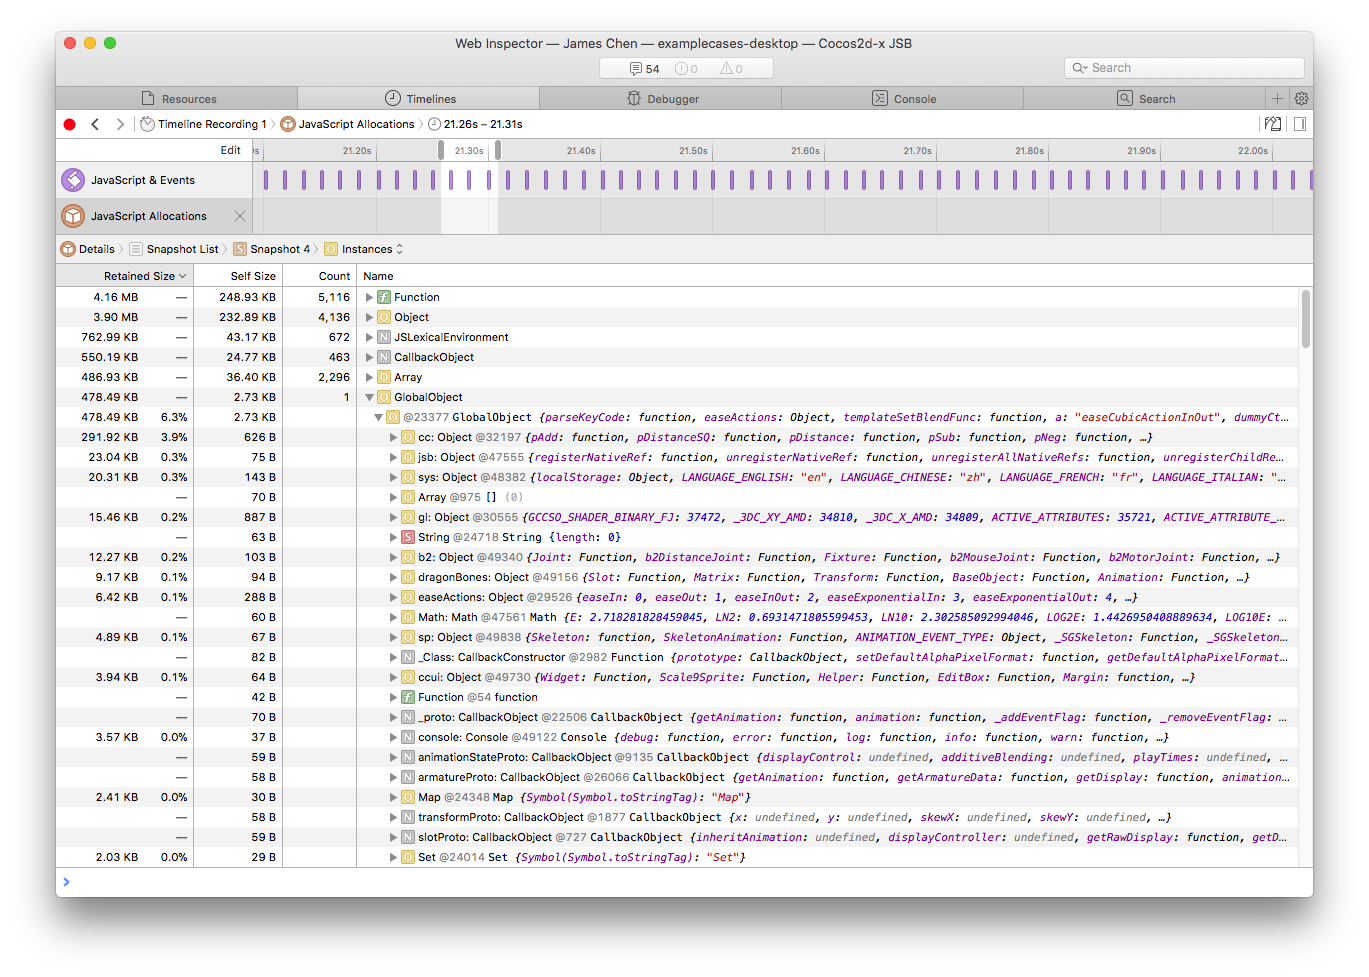Collapse the GlobalObject @23377 instance
The image size is (1369, 977).
(379, 417)
